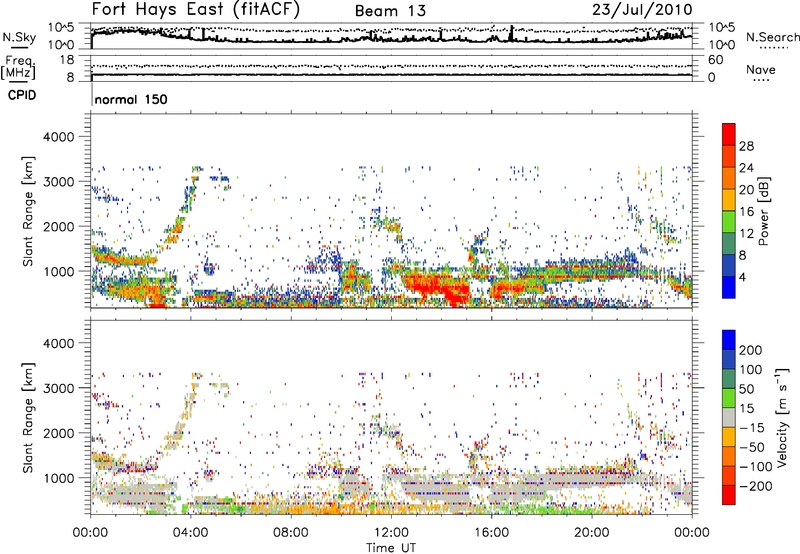
Task: Click the date '23/Jul/2010'
Action: 642,10
